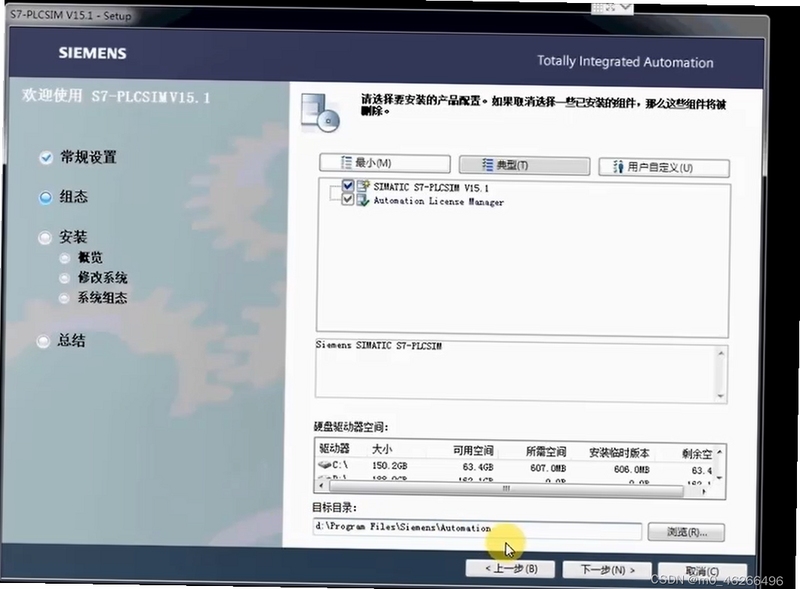Click the 组态 step in sidebar
The width and height of the screenshot is (800, 589).
(73, 197)
